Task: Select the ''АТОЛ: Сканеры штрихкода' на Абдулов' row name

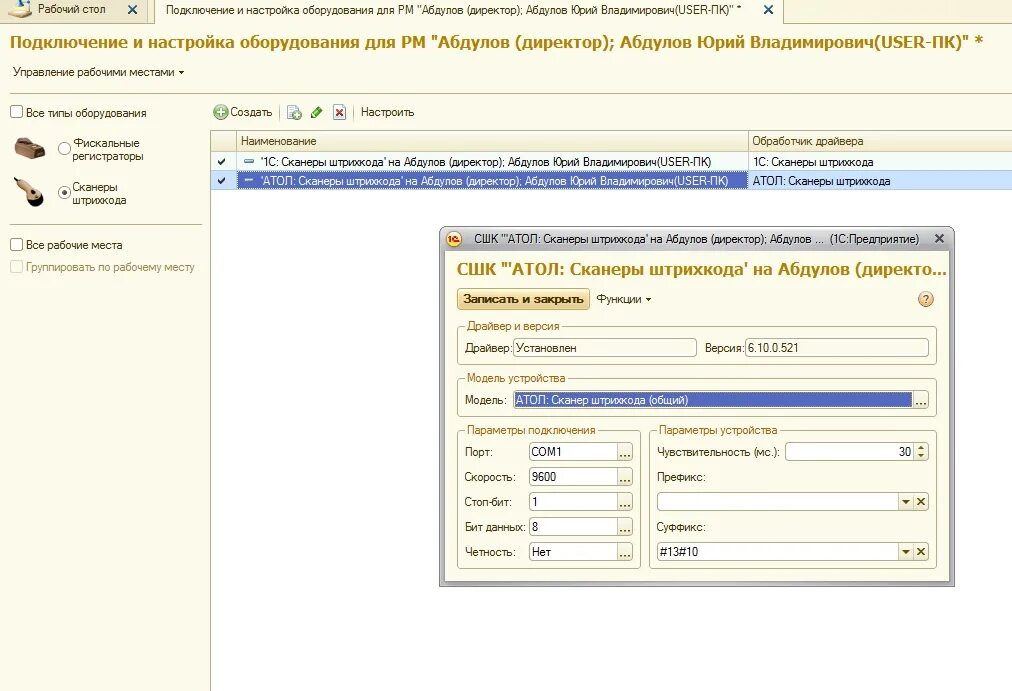Action: point(494,181)
